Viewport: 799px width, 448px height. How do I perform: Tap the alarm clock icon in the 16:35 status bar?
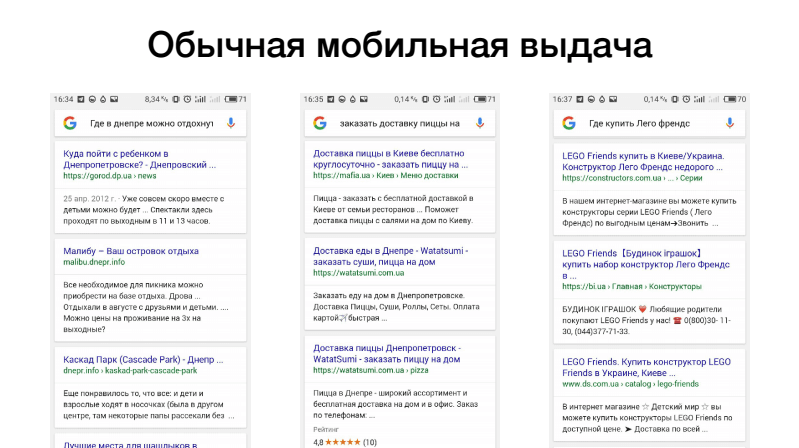436,99
